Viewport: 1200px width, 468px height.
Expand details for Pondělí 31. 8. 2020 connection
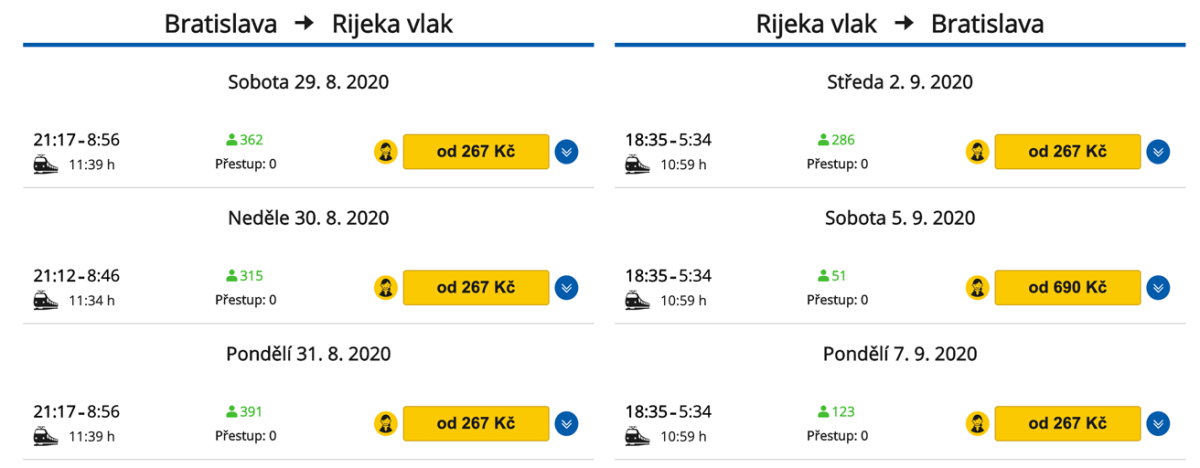tap(567, 424)
